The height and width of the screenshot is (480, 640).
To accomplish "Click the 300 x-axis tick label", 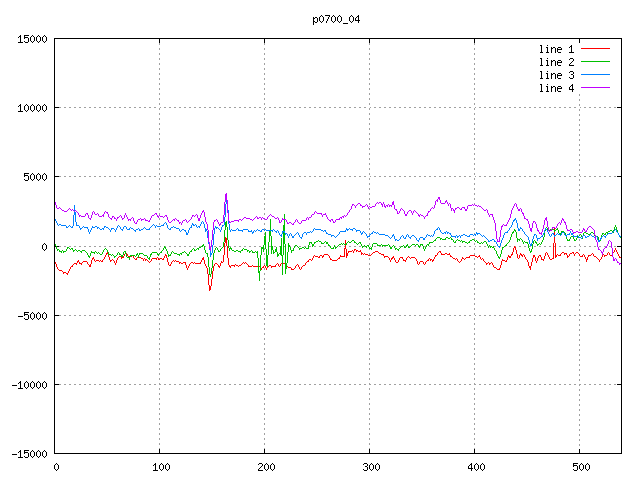I will point(370,466).
